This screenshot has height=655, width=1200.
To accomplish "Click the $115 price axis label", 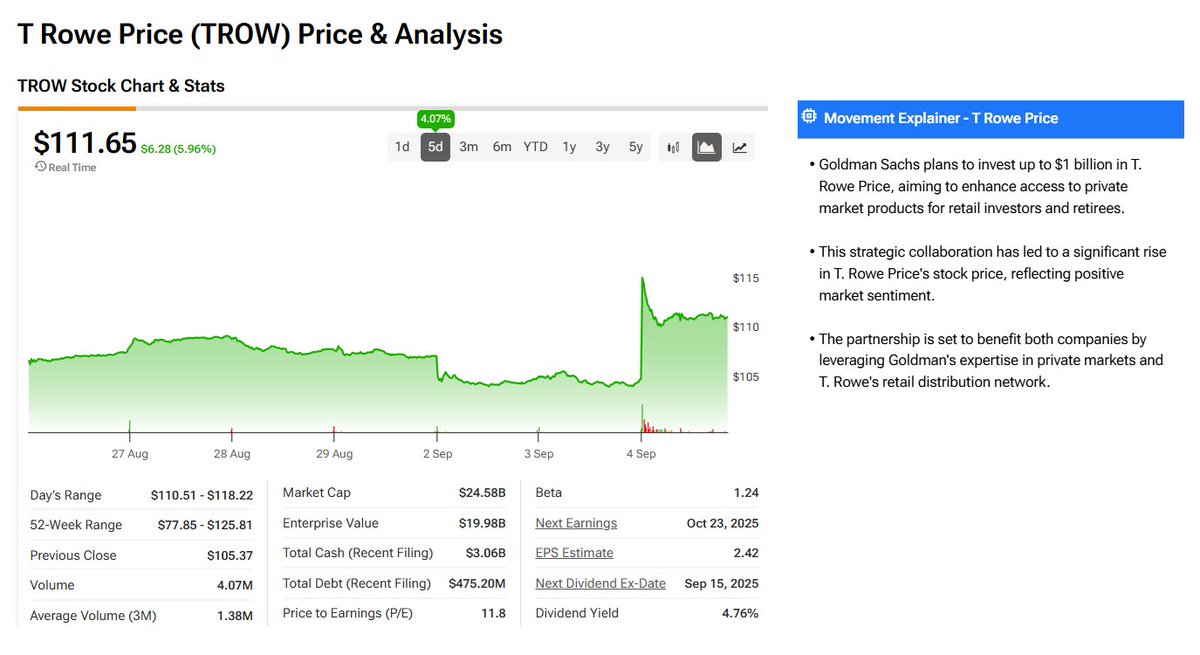I will point(745,277).
